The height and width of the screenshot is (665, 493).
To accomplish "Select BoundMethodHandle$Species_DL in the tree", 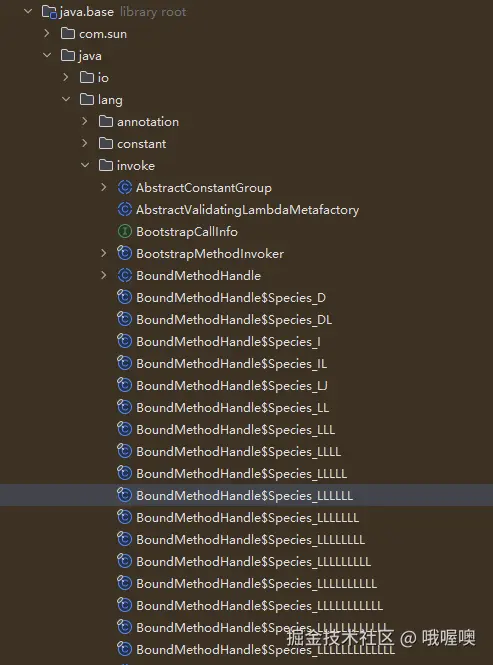I will click(x=234, y=320).
